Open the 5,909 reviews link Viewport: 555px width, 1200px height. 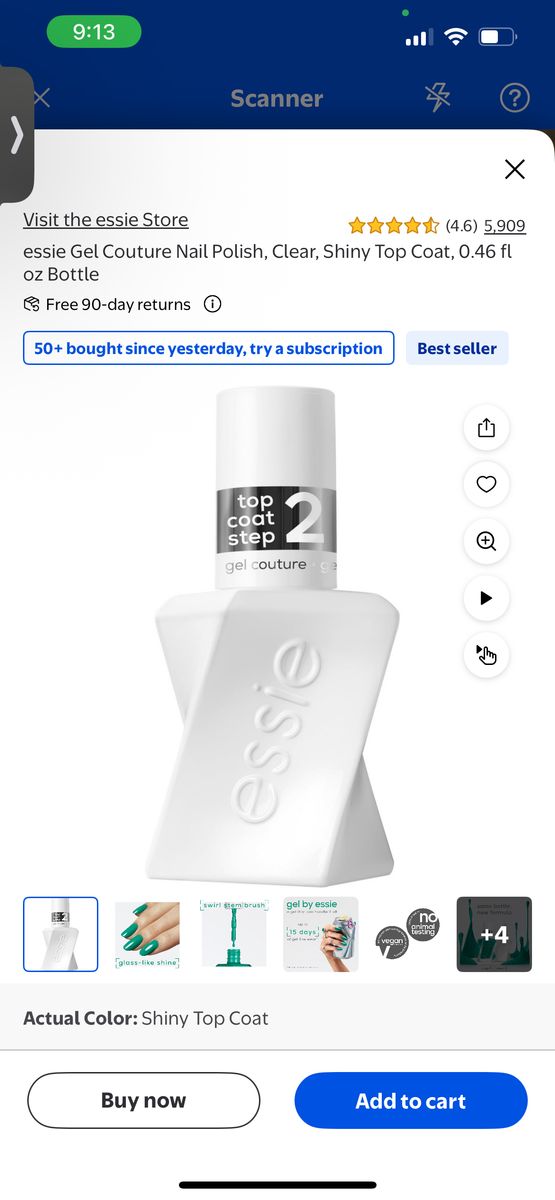(x=505, y=226)
